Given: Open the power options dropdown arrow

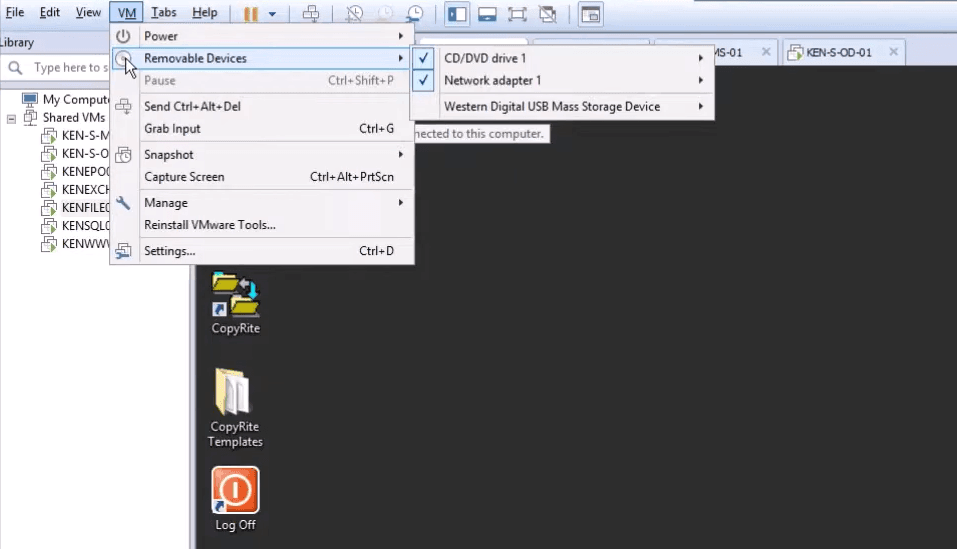Looking at the screenshot, I should [272, 14].
